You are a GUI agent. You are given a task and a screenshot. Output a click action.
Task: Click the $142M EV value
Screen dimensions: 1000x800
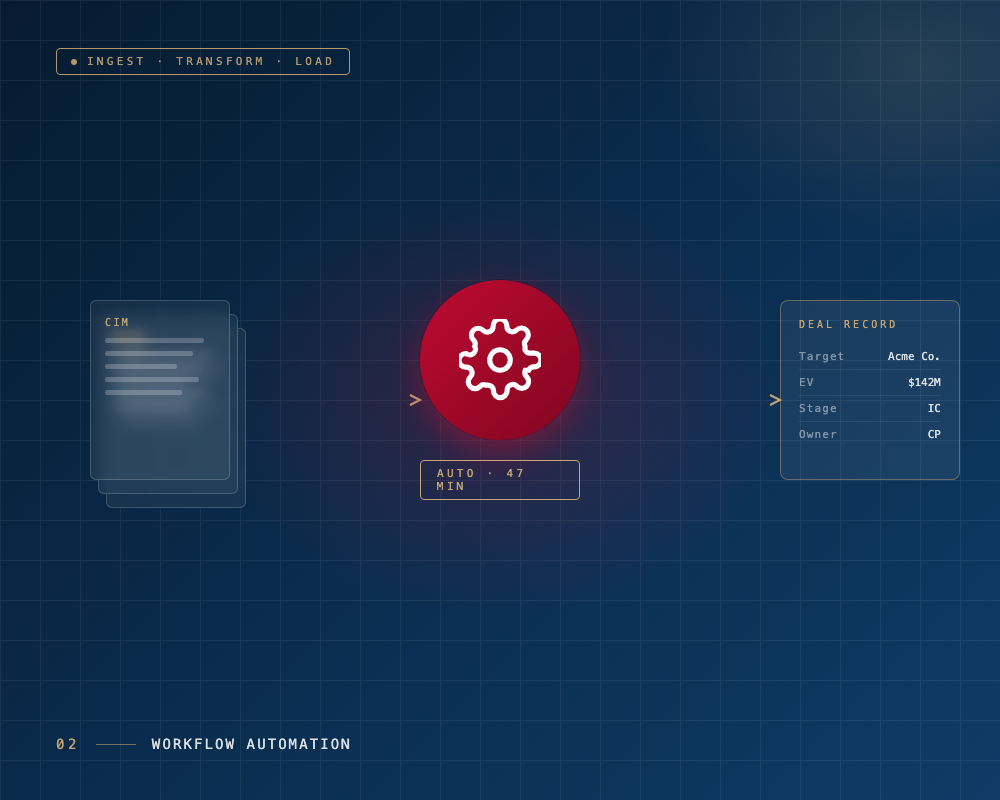924,382
